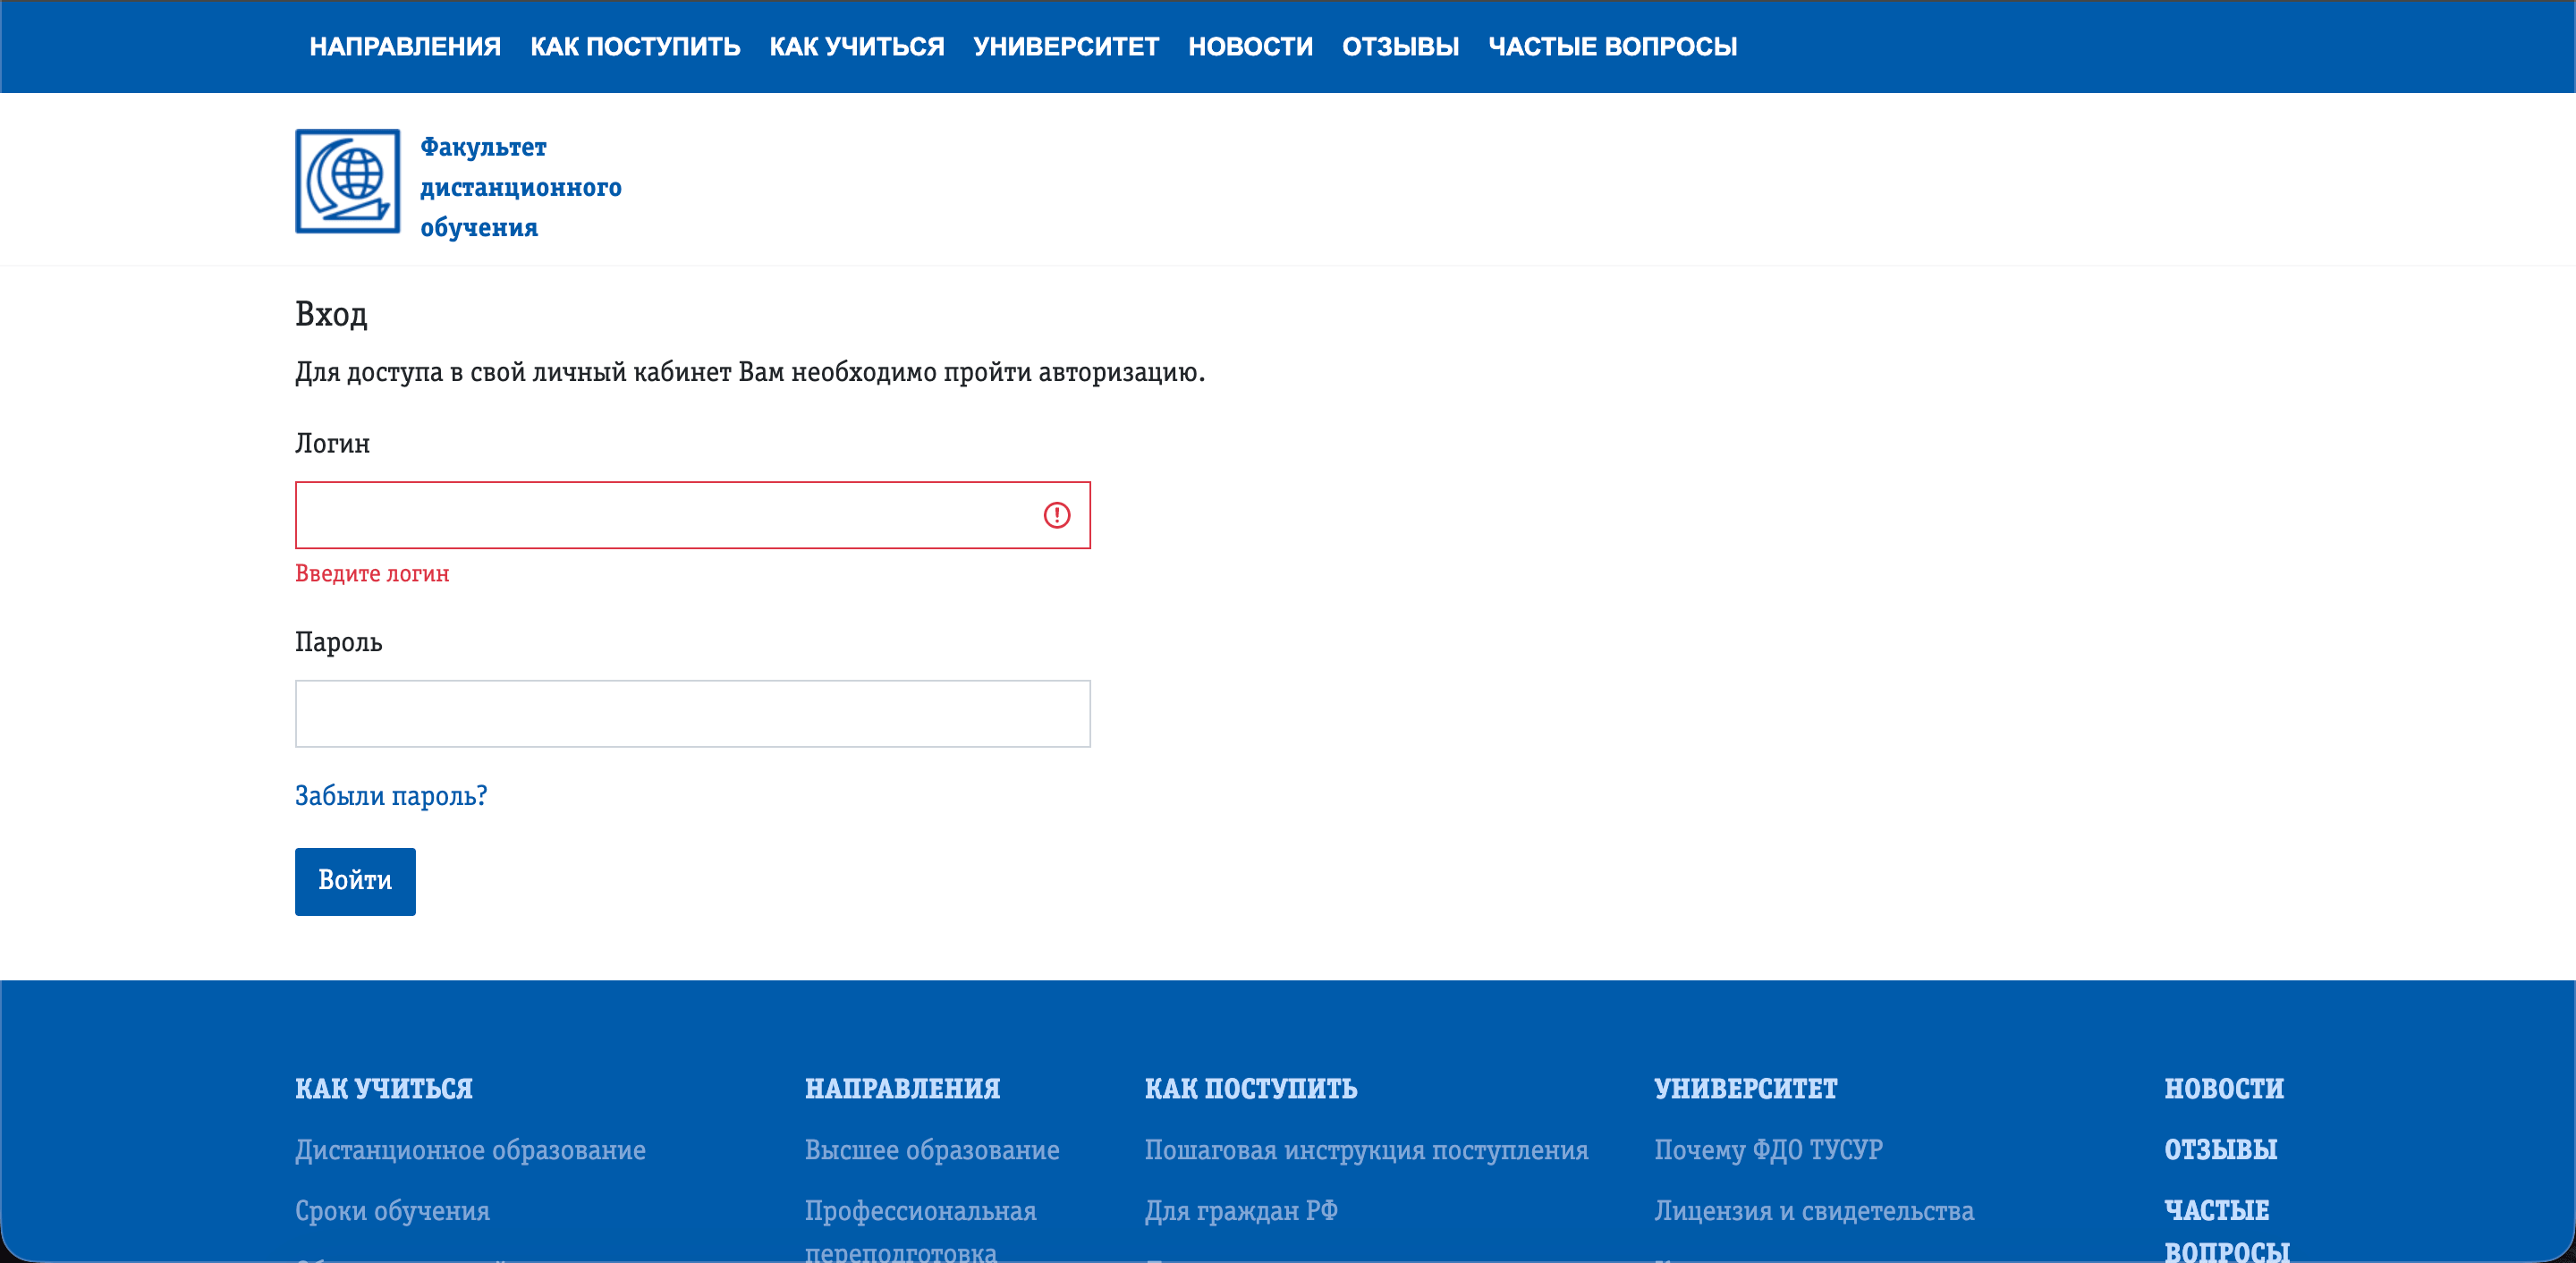
Task: Open ЧАСТЫЕ ВОПРОСЫ in the top navigation
Action: tap(1612, 46)
